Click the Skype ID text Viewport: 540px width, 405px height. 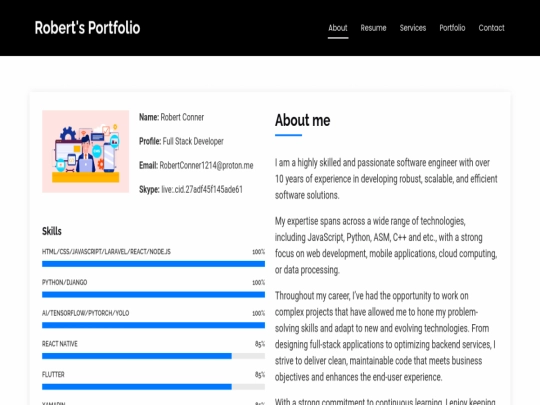(x=202, y=189)
